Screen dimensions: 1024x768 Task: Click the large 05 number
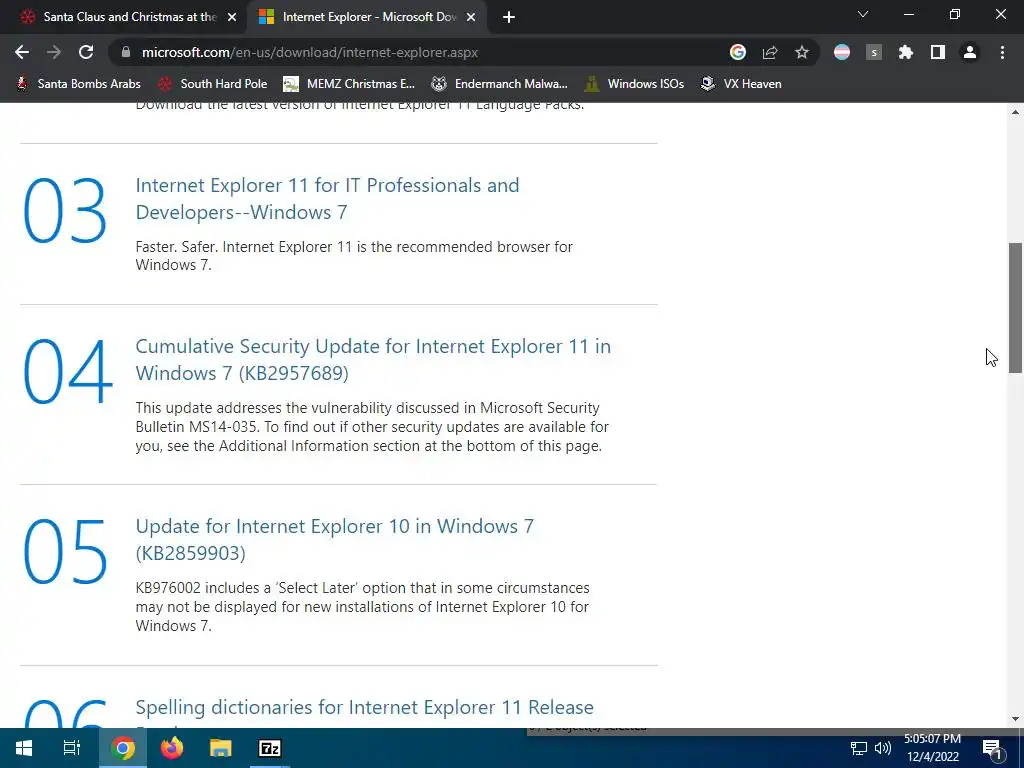[x=65, y=552]
